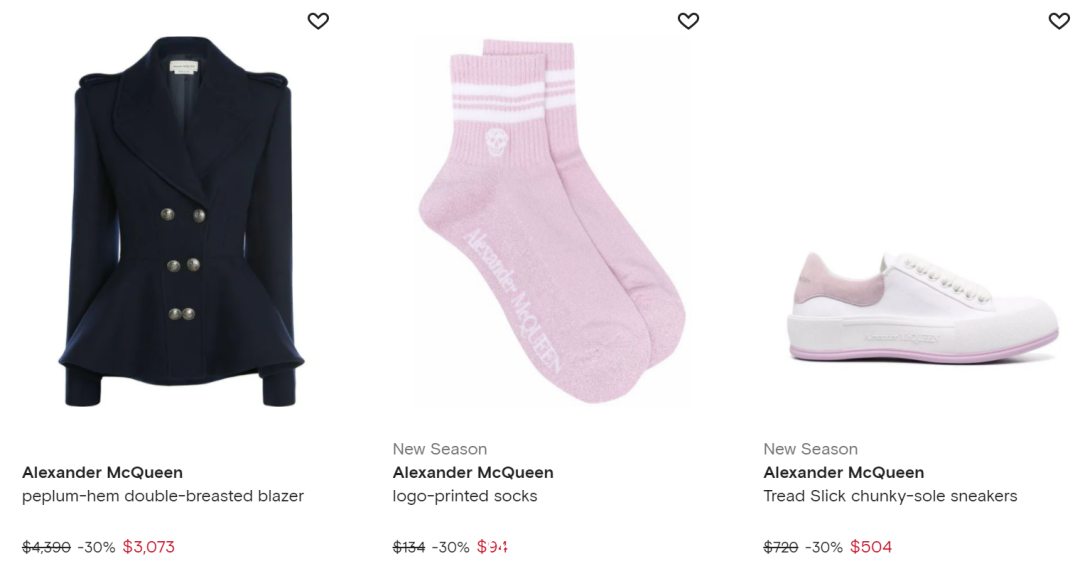The height and width of the screenshot is (561, 1080).
Task: Open Alexander McQueen brand above sneakers description
Action: pos(844,473)
